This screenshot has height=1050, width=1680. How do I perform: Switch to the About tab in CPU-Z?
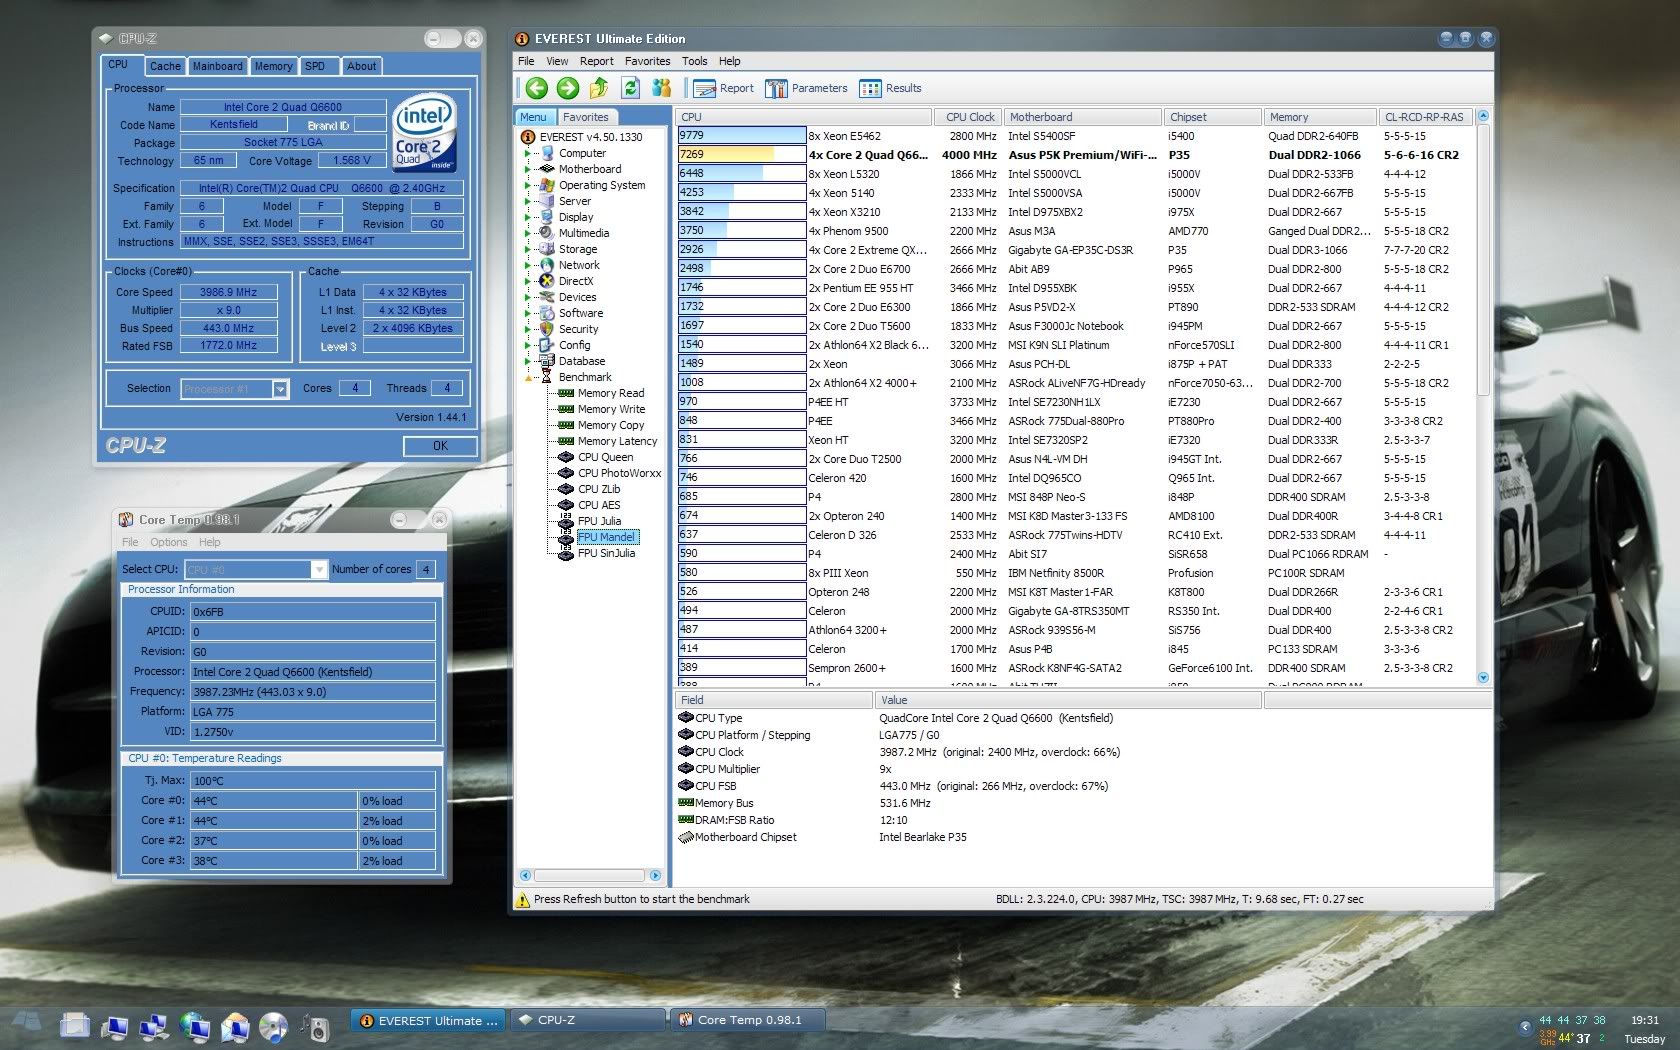(362, 66)
